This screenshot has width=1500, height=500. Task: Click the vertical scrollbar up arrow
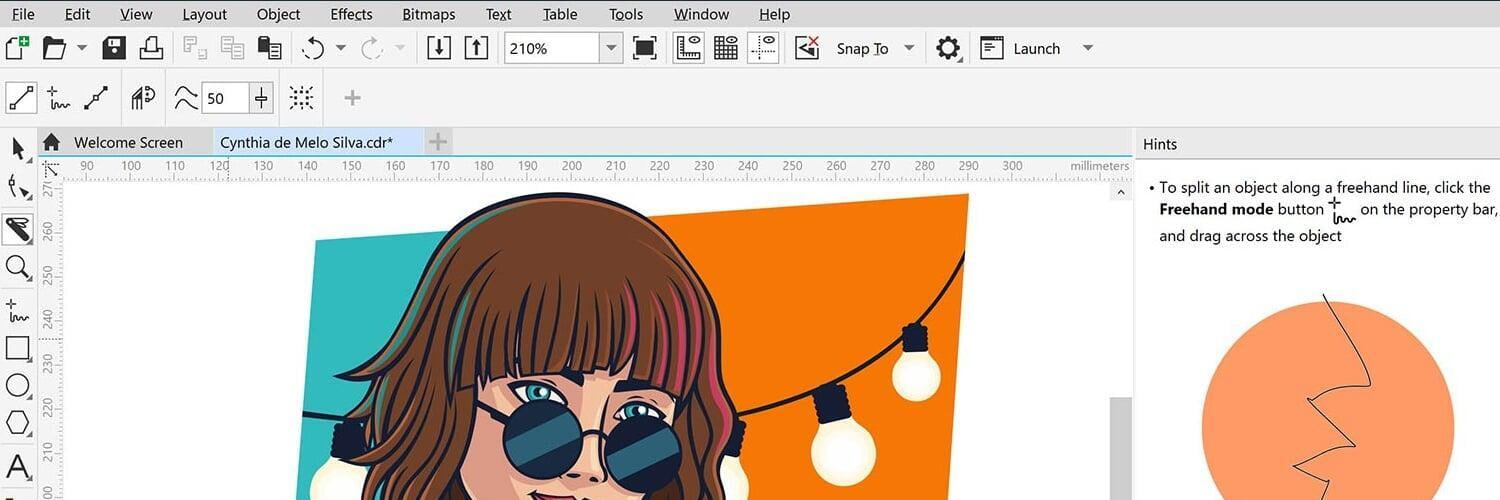point(1120,192)
